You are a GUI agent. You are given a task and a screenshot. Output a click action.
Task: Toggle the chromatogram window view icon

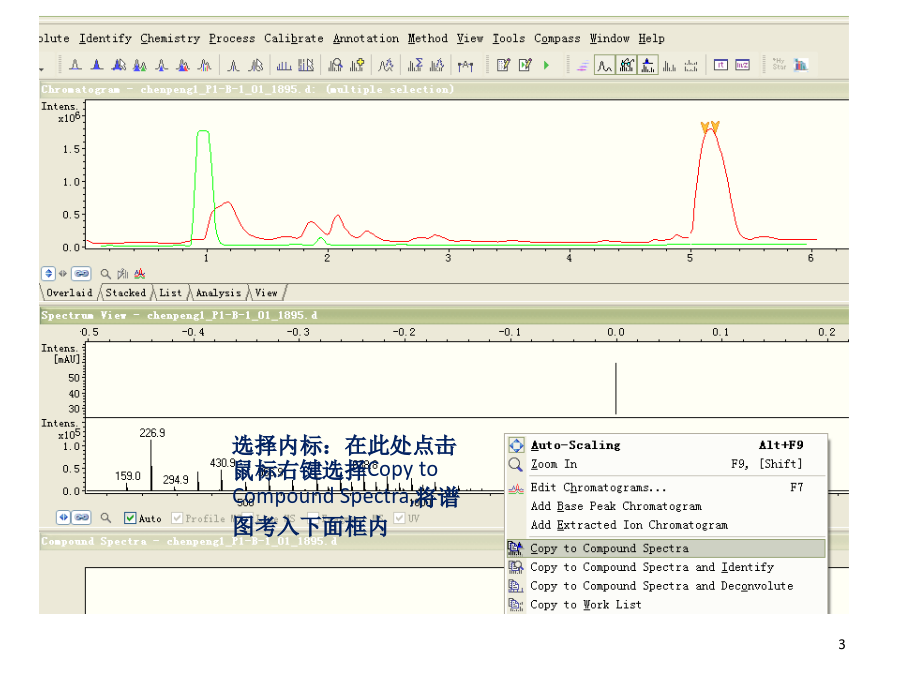[x=604, y=65]
